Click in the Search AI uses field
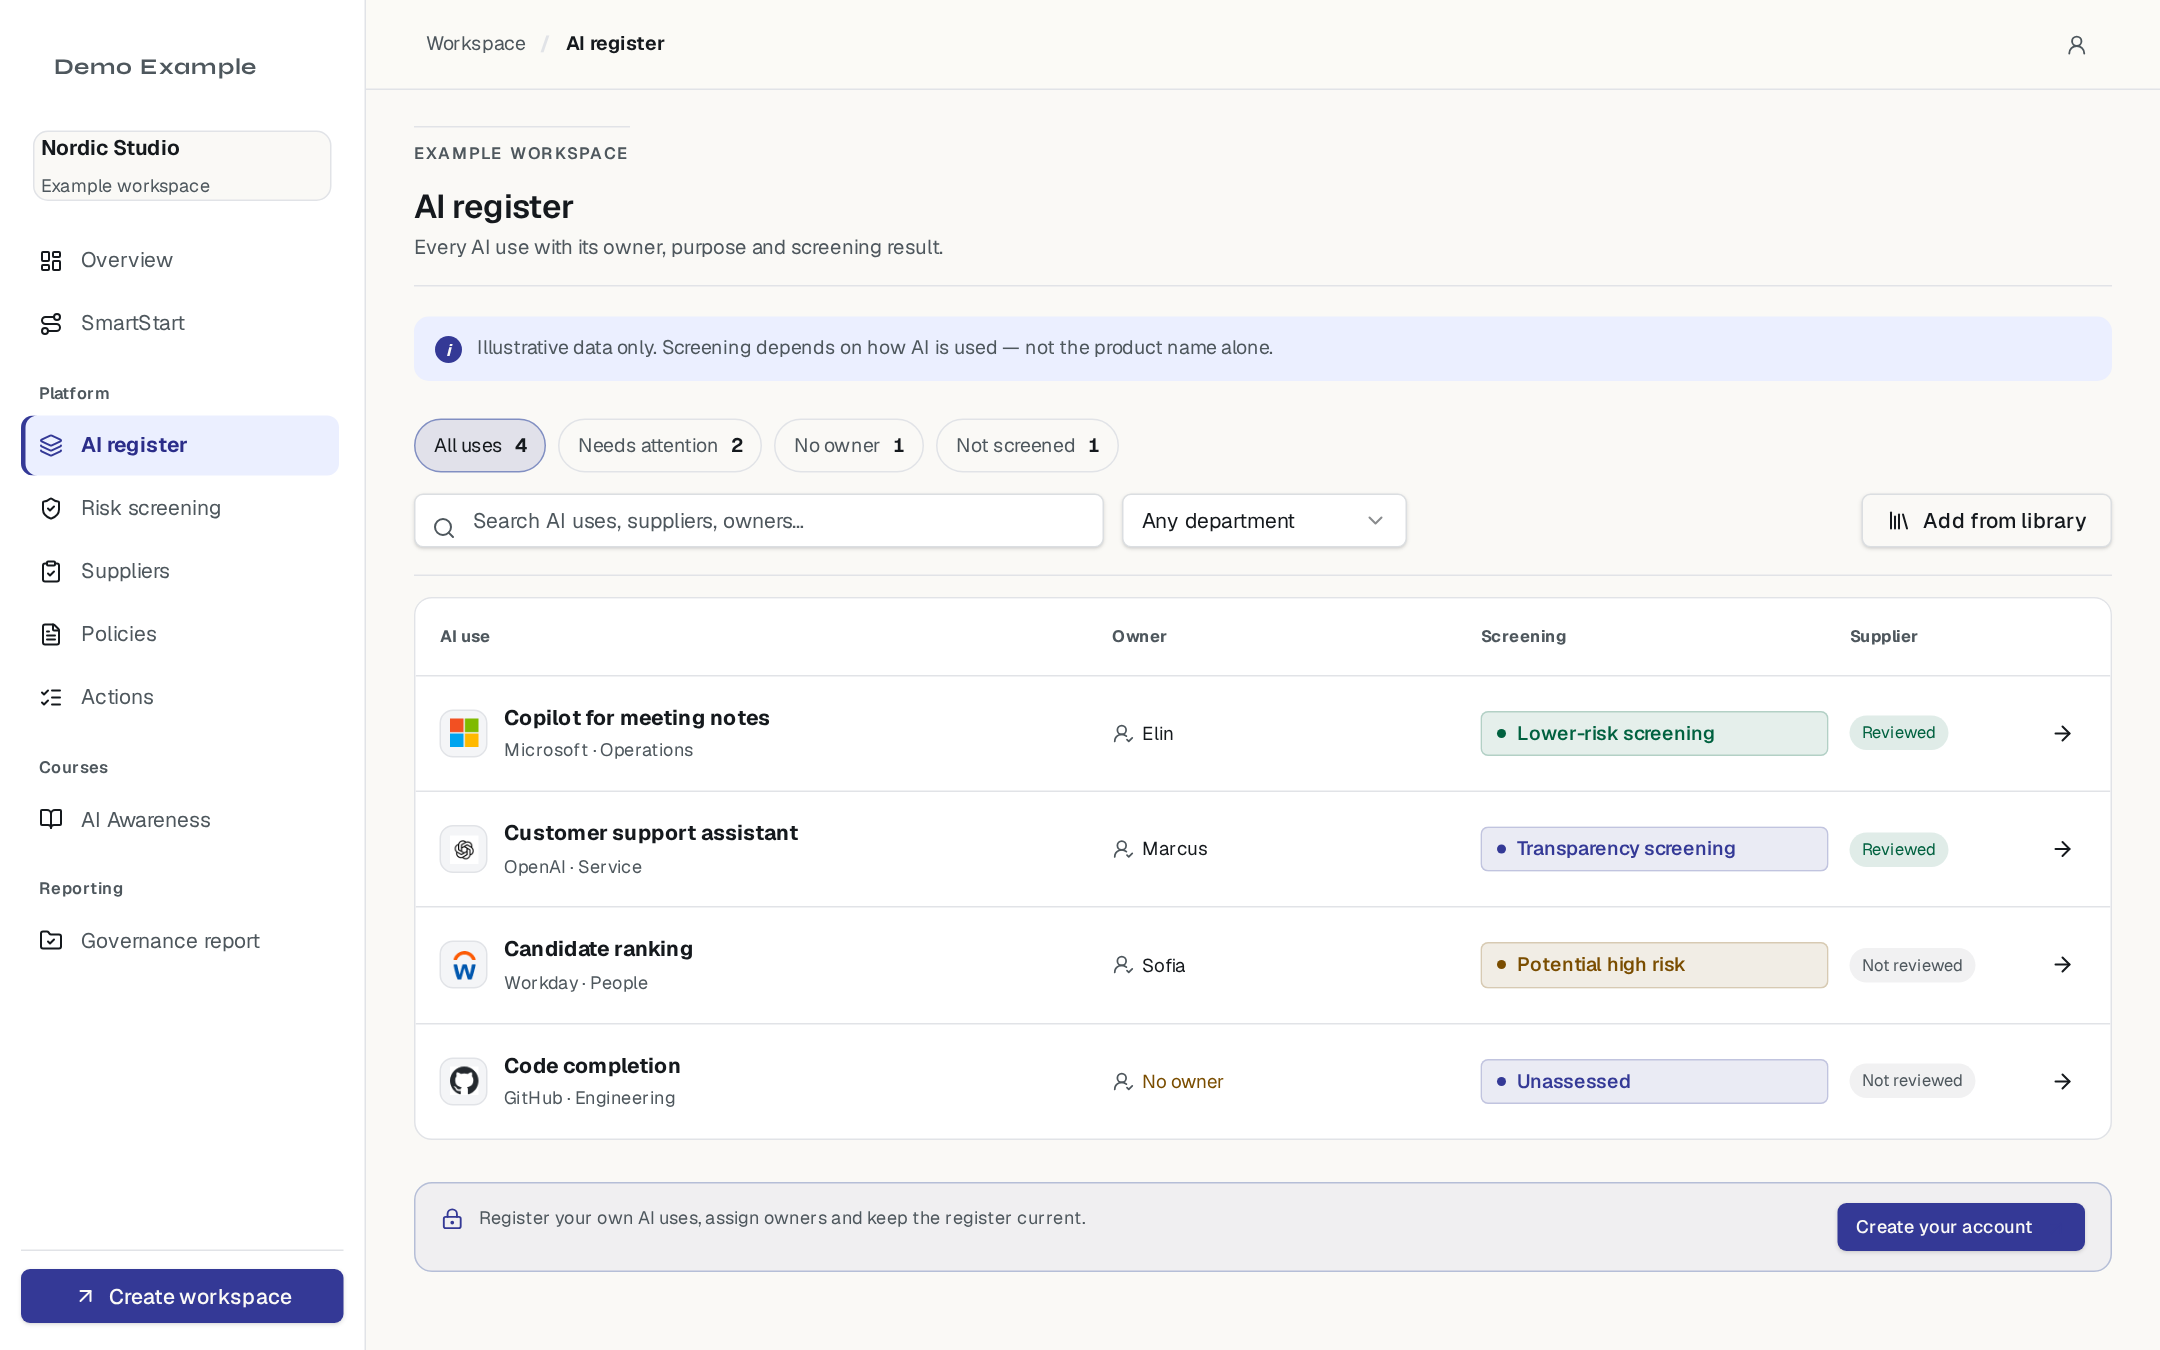2160x1350 pixels. 759,521
